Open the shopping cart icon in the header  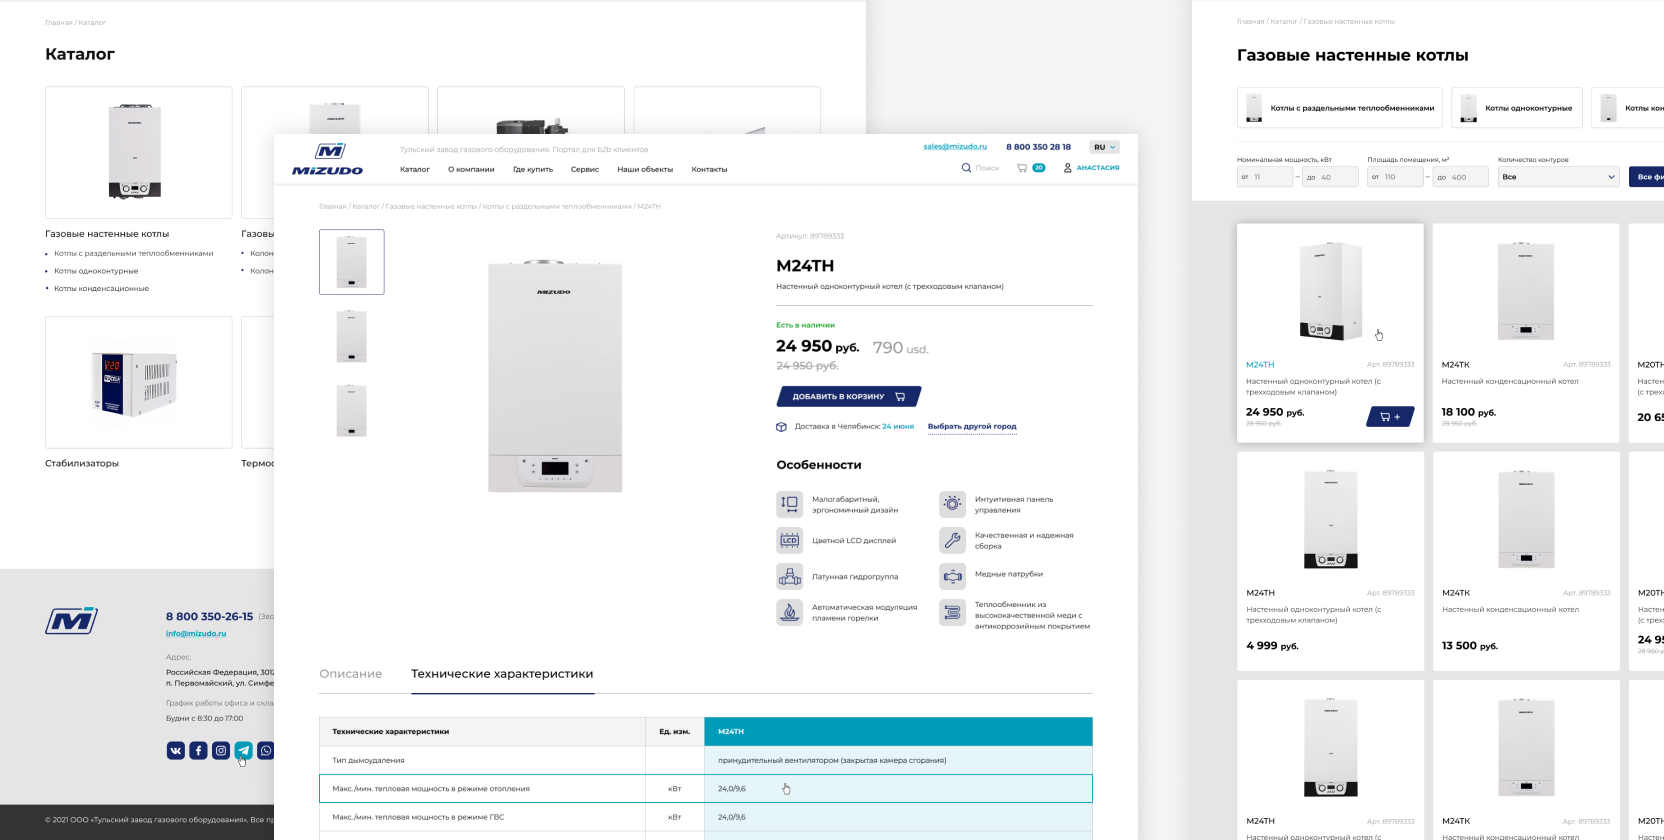1022,168
